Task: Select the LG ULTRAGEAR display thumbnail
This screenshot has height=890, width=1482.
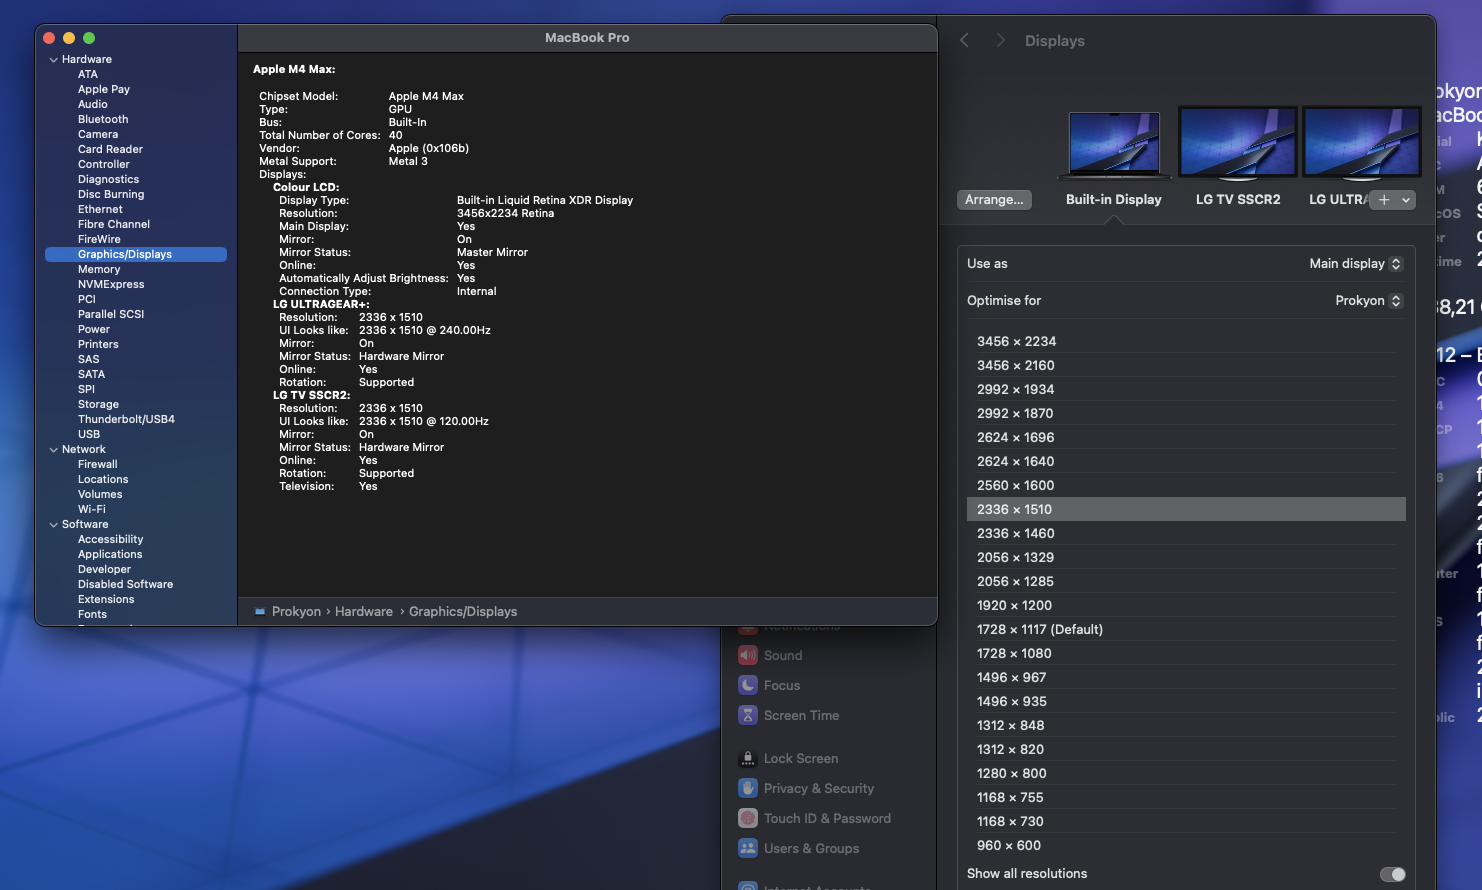Action: (x=1361, y=142)
